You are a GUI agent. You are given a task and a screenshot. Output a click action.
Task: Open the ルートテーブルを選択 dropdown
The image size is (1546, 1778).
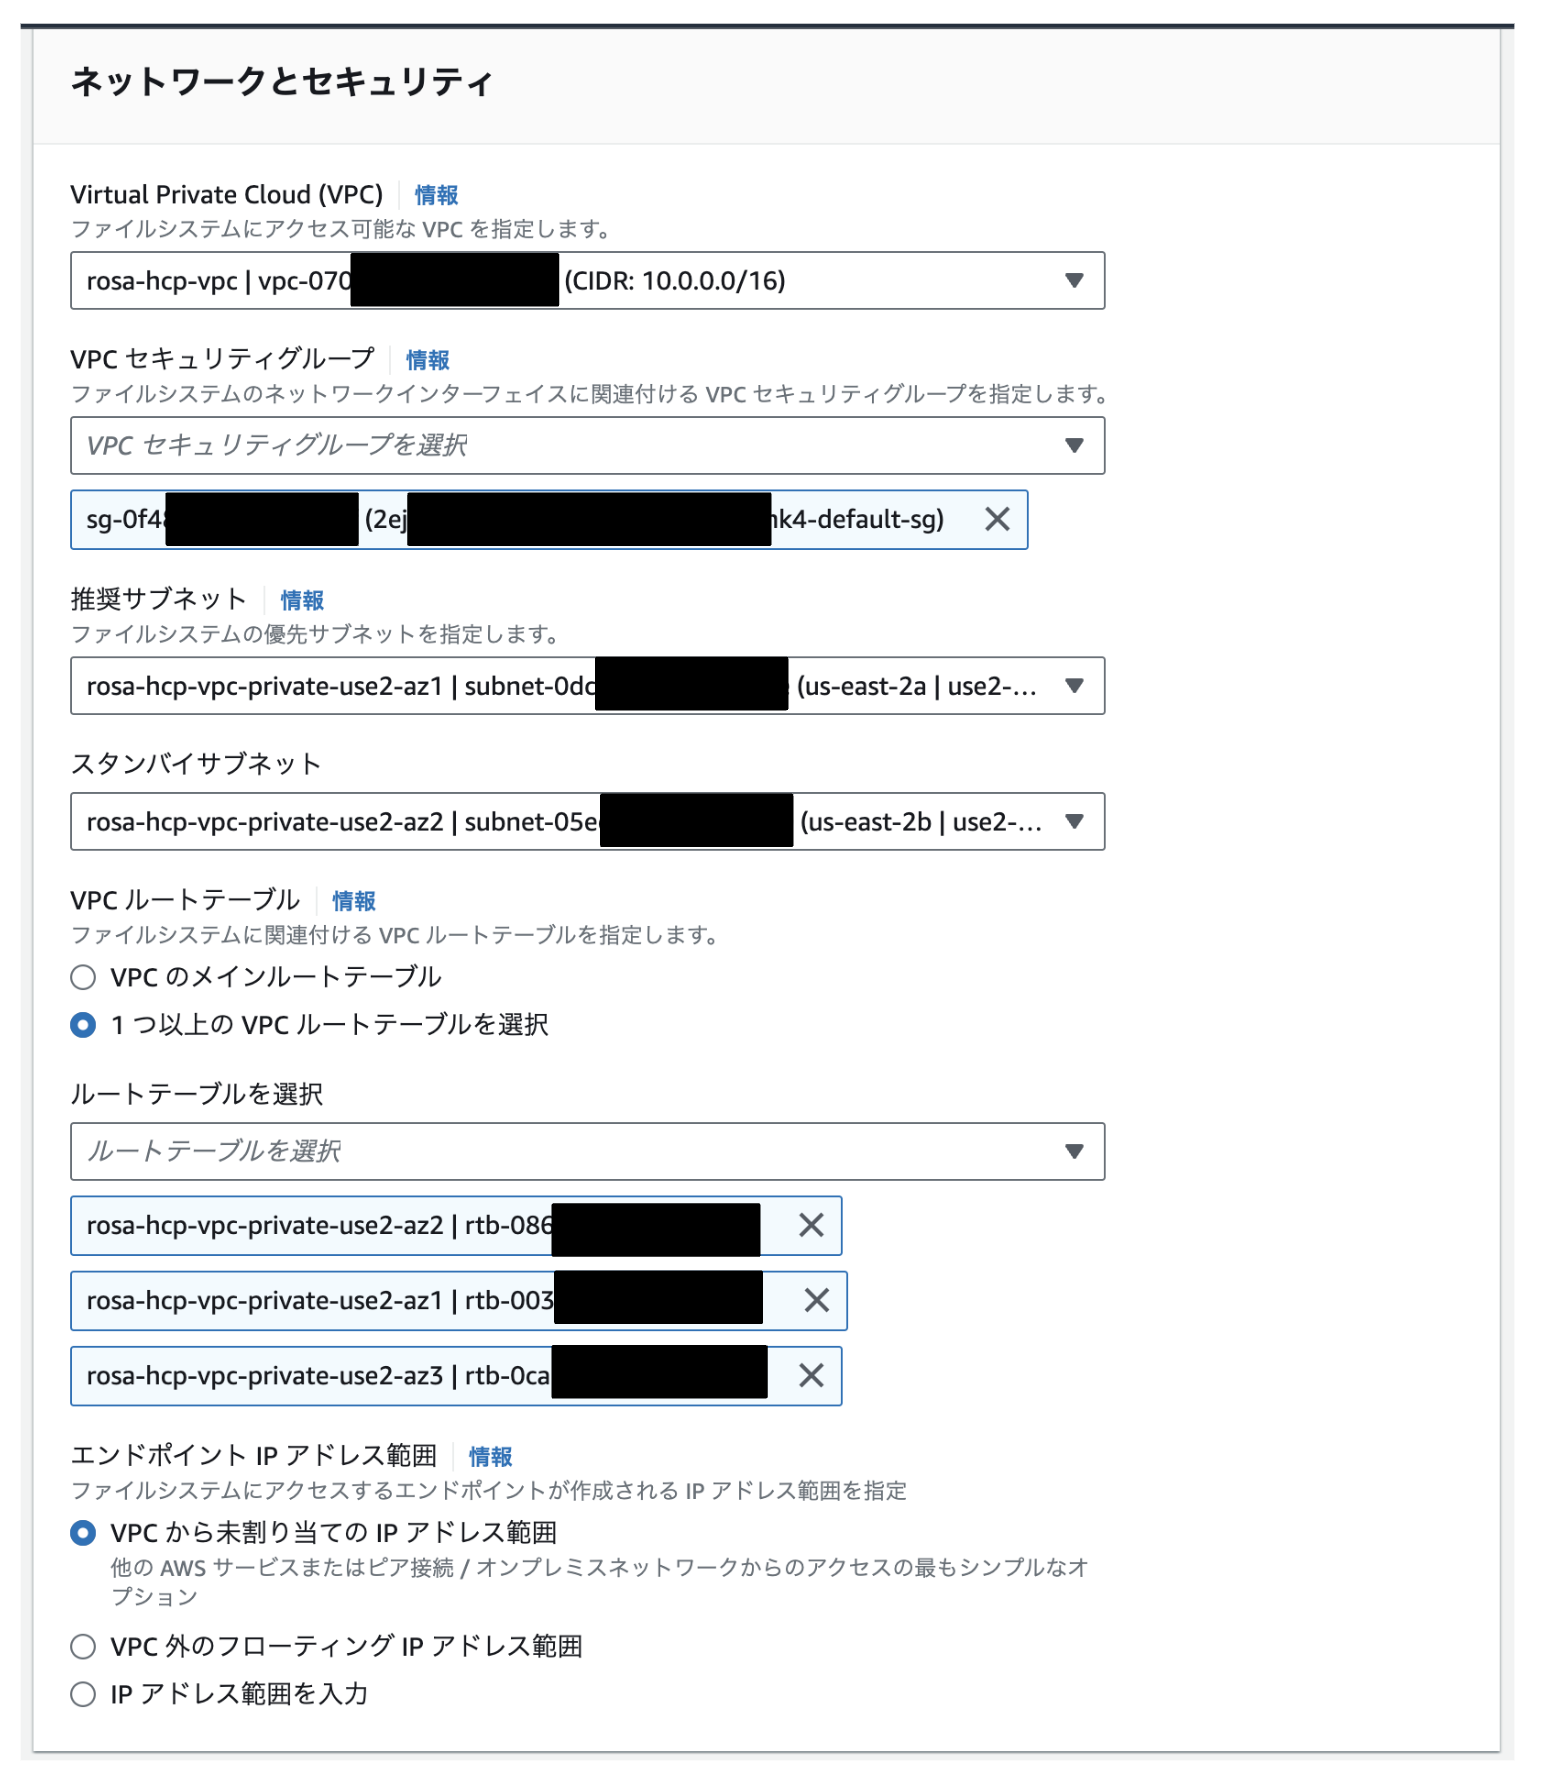pyautogui.click(x=587, y=1151)
